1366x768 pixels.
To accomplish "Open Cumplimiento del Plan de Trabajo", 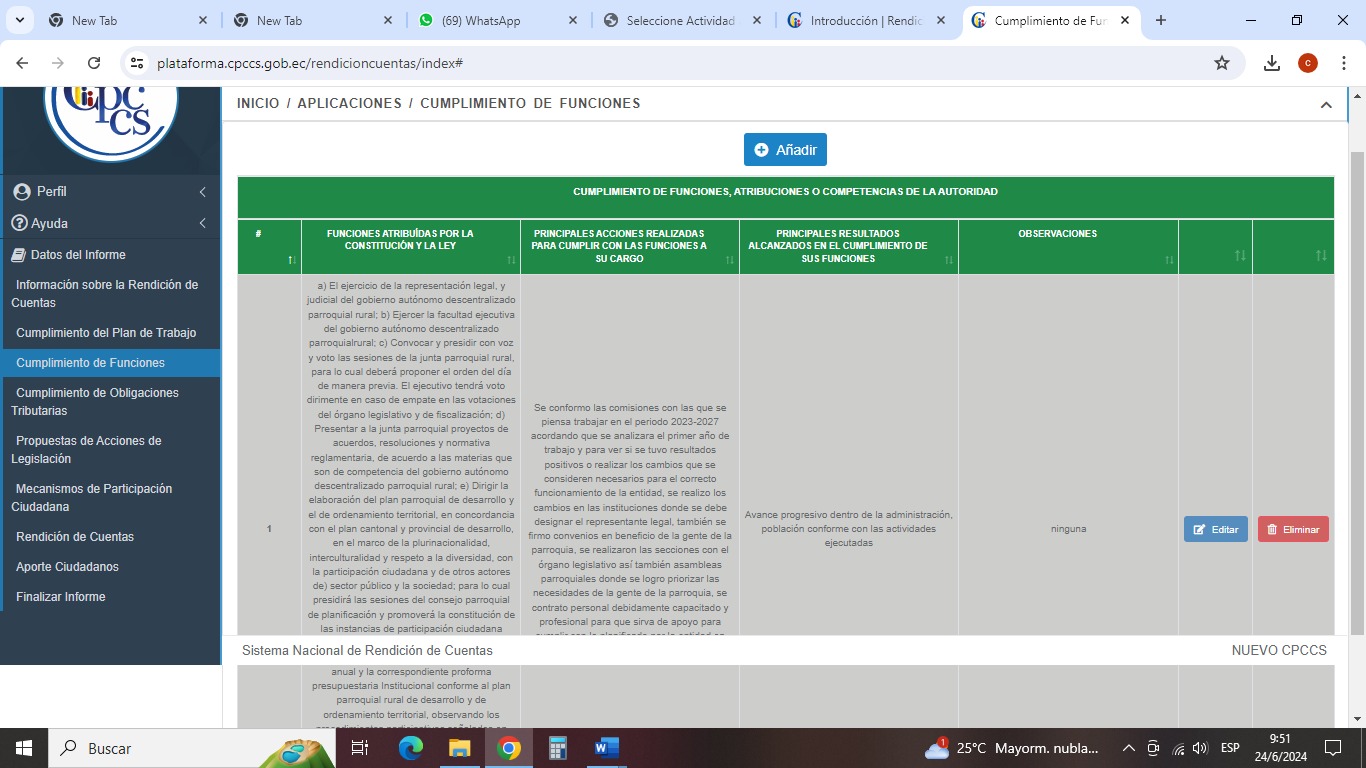I will click(106, 333).
